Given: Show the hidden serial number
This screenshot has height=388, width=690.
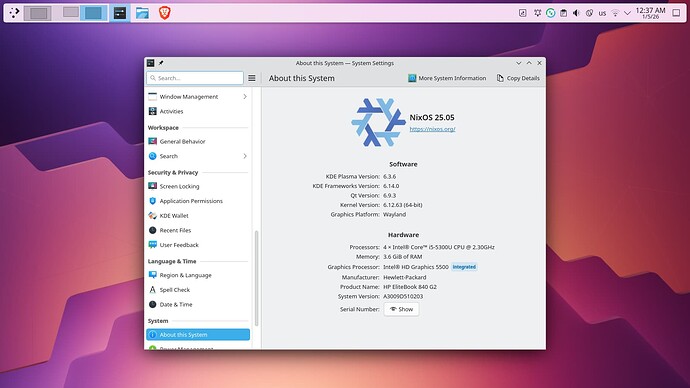Looking at the screenshot, I should pos(401,309).
